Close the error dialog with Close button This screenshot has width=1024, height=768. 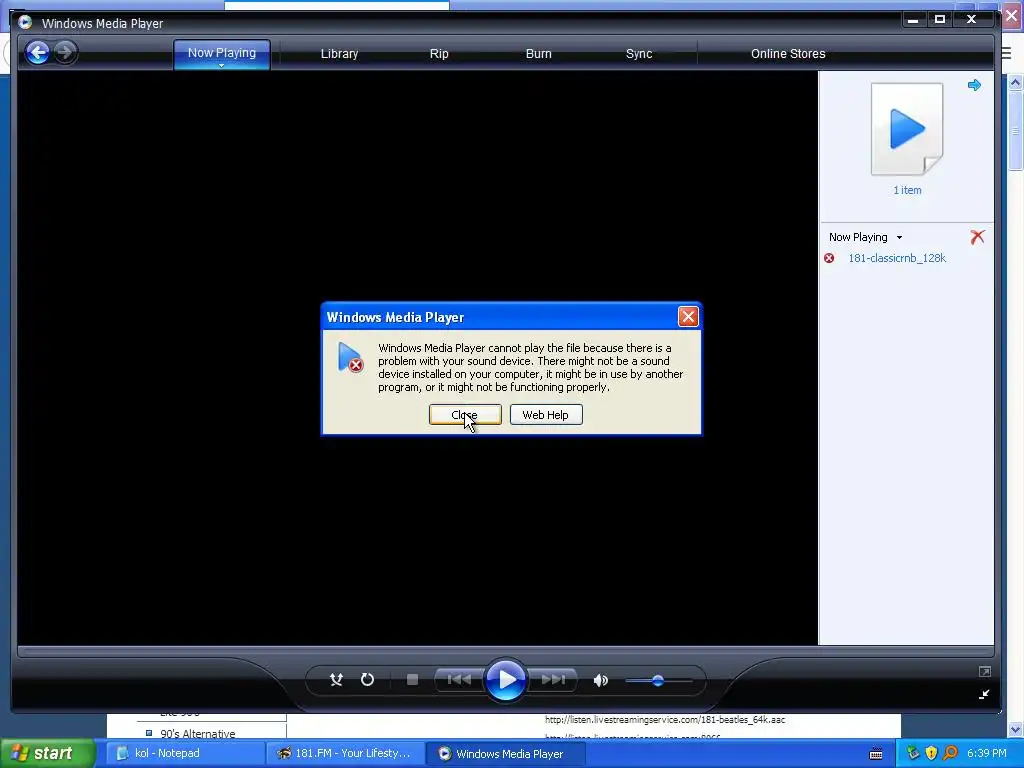[465, 415]
